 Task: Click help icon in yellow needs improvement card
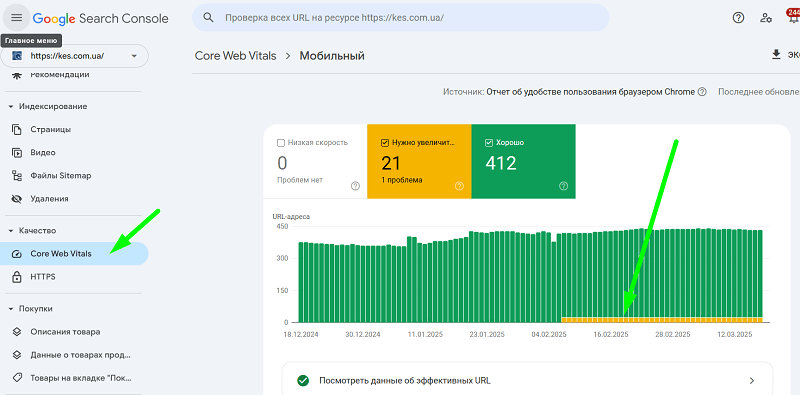[459, 186]
